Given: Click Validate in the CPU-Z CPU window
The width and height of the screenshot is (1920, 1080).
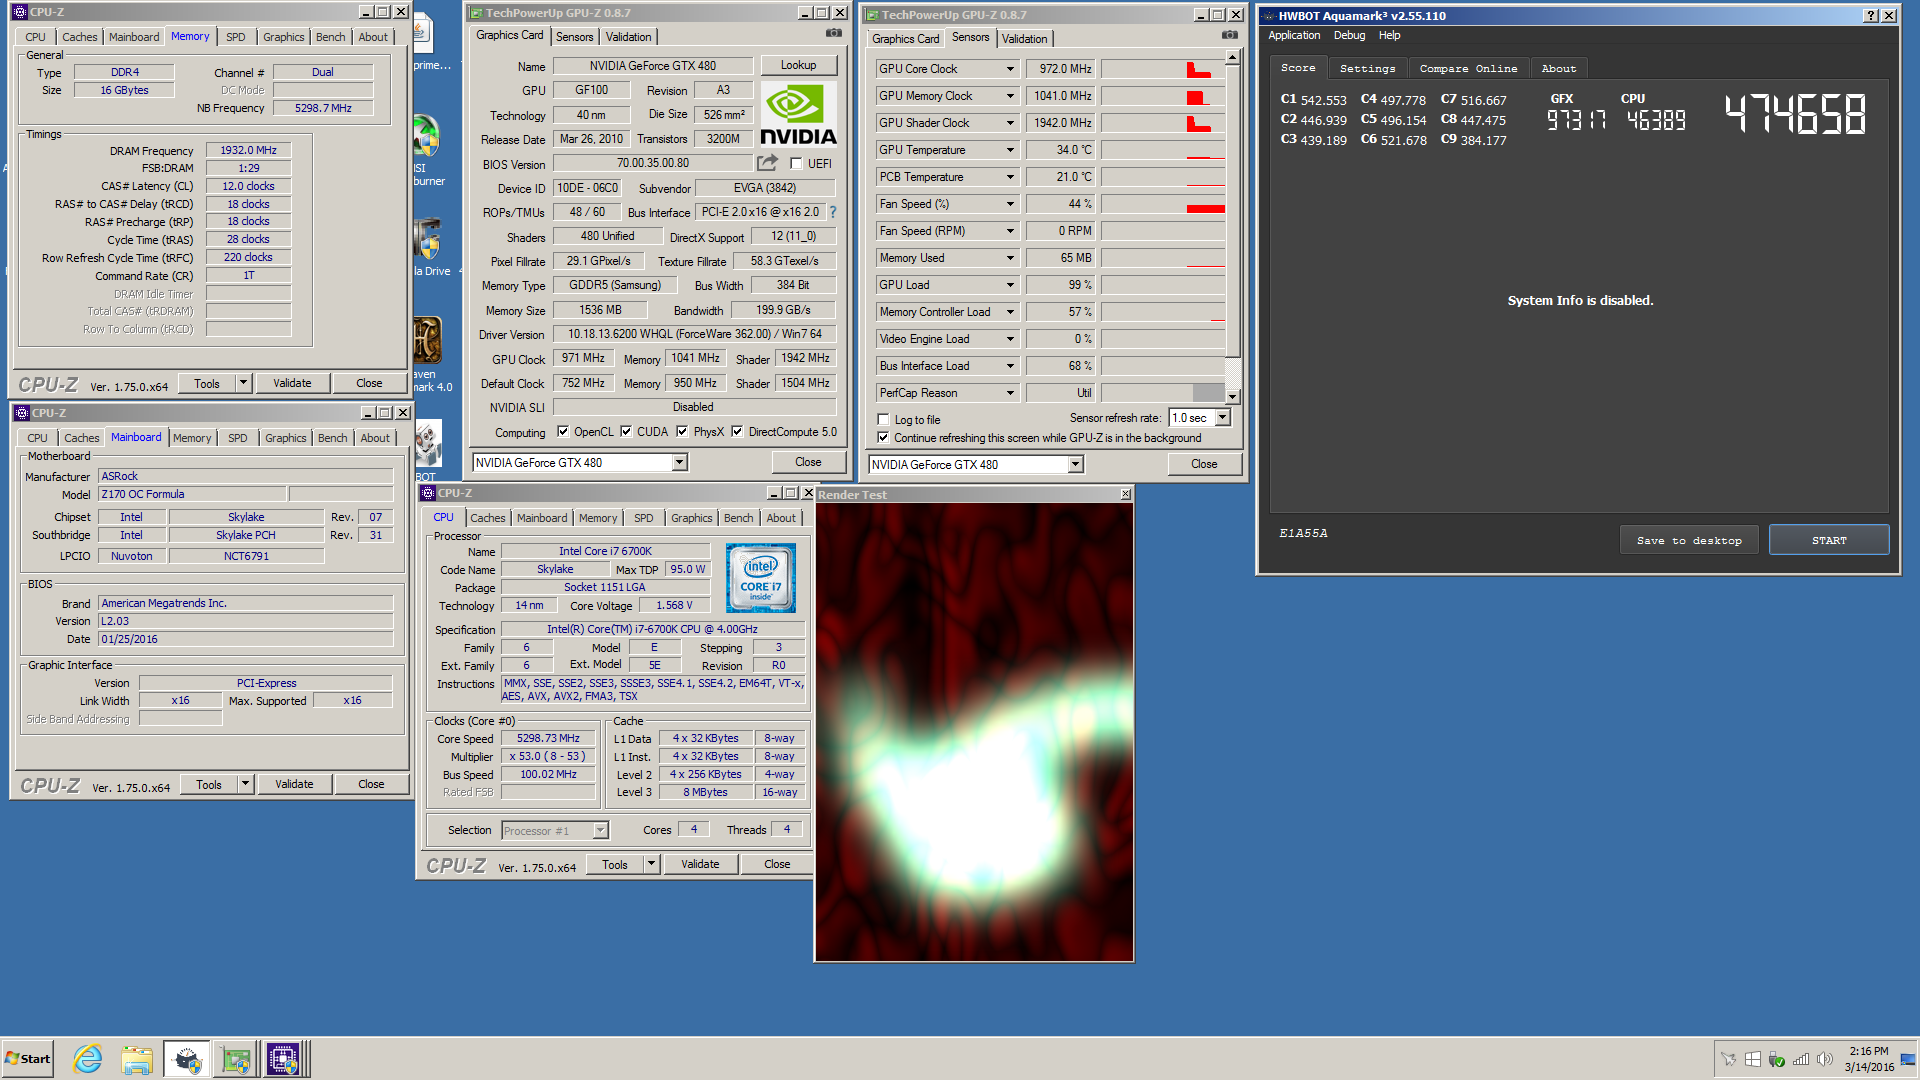Looking at the screenshot, I should click(700, 864).
